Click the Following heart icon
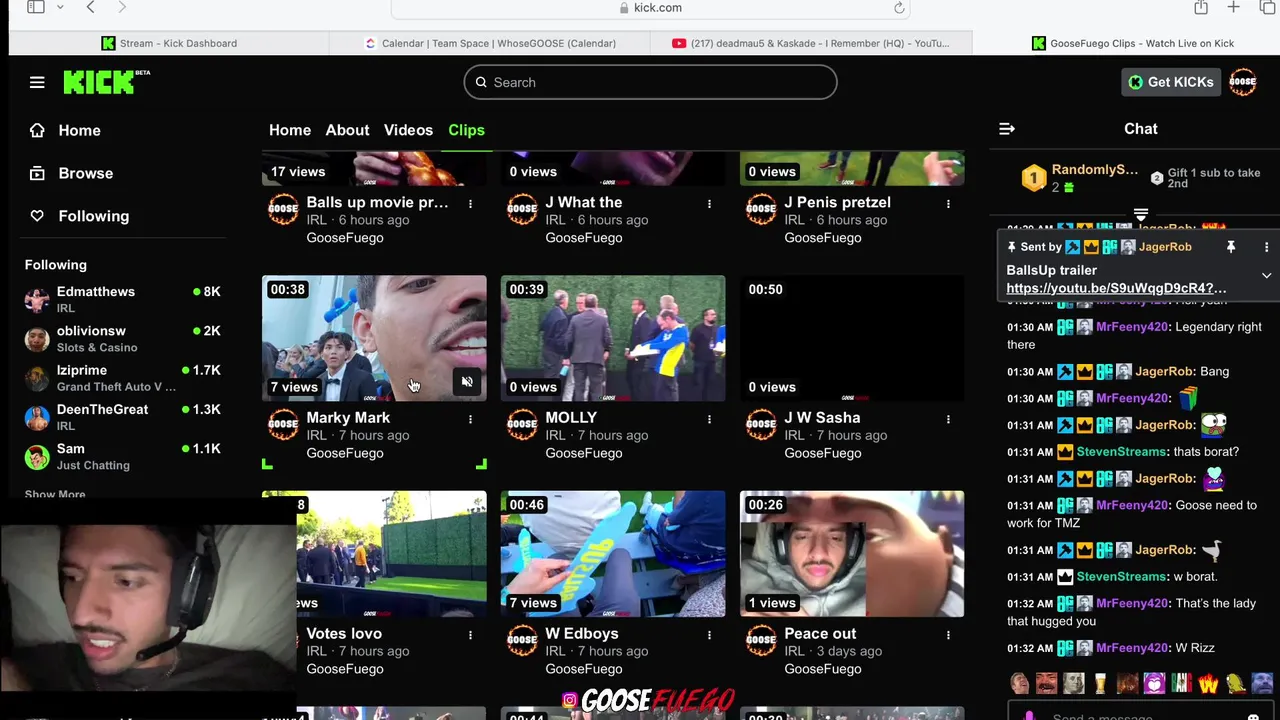Viewport: 1280px width, 720px height. [37, 216]
